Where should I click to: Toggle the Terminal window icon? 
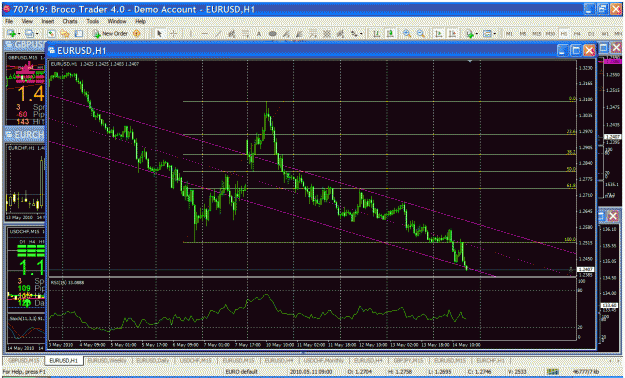(x=79, y=34)
